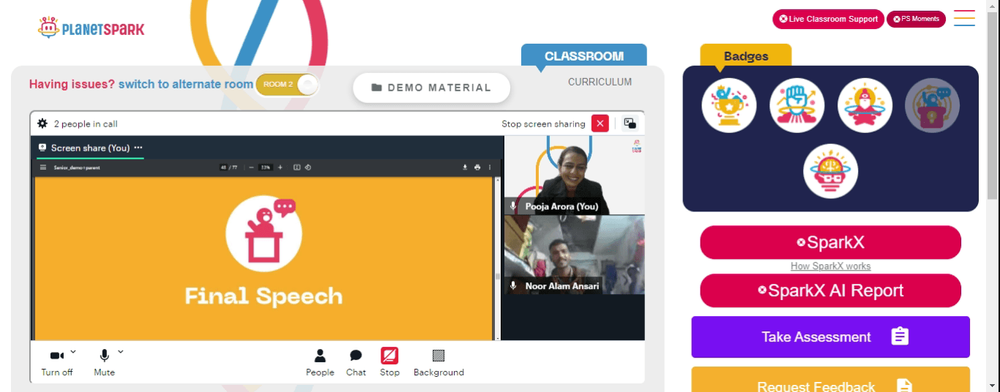
Task: Launch SparkX
Action: [x=830, y=242]
